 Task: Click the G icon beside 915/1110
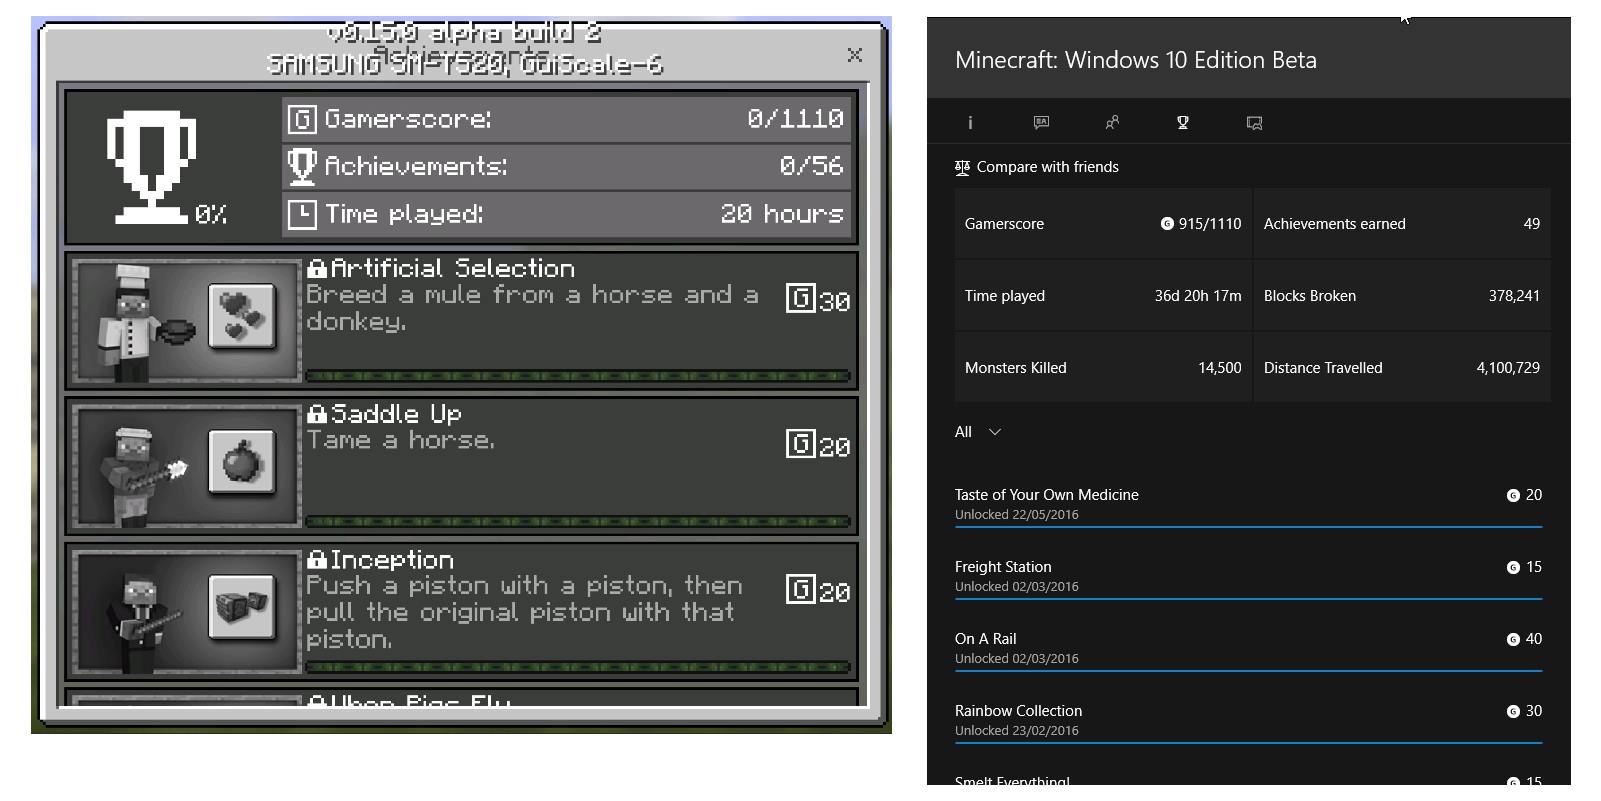coord(1167,224)
